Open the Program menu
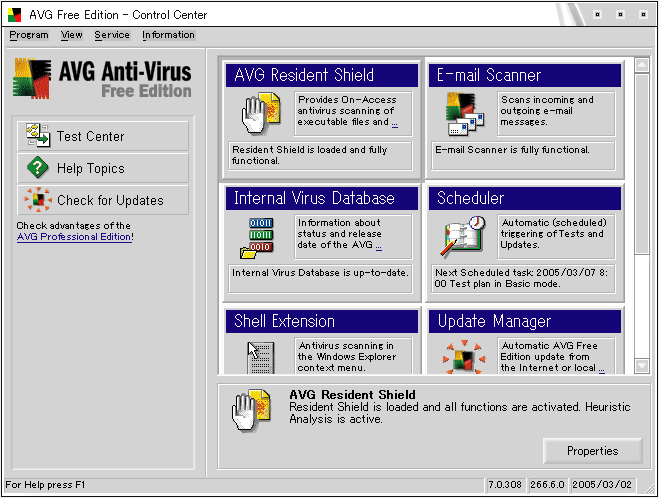 (29, 35)
